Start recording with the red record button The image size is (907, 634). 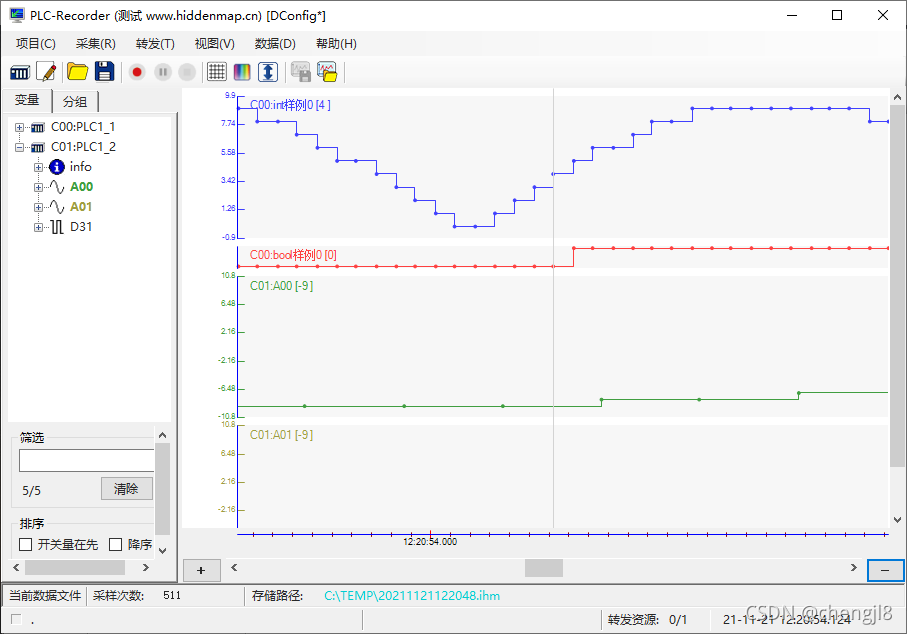pos(137,72)
